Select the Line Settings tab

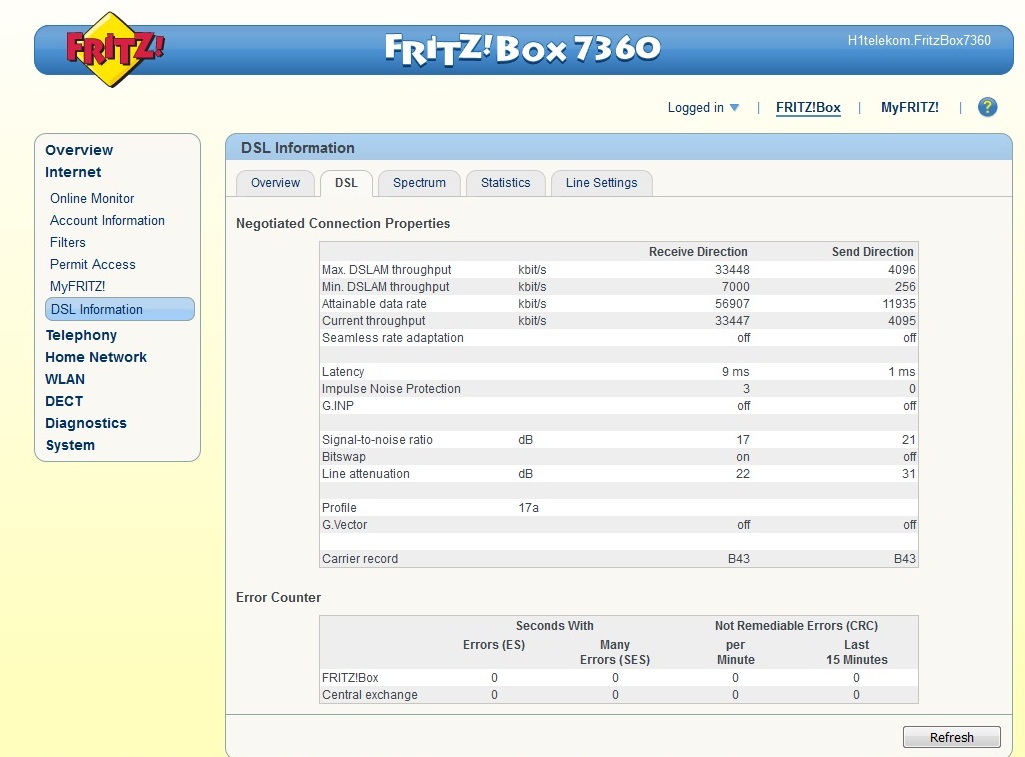[x=601, y=183]
